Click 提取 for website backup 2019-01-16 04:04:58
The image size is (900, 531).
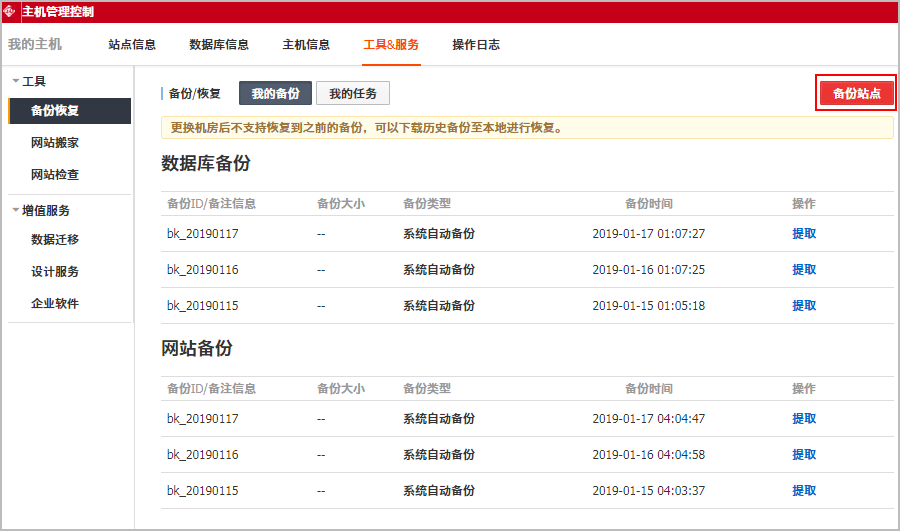click(x=804, y=455)
